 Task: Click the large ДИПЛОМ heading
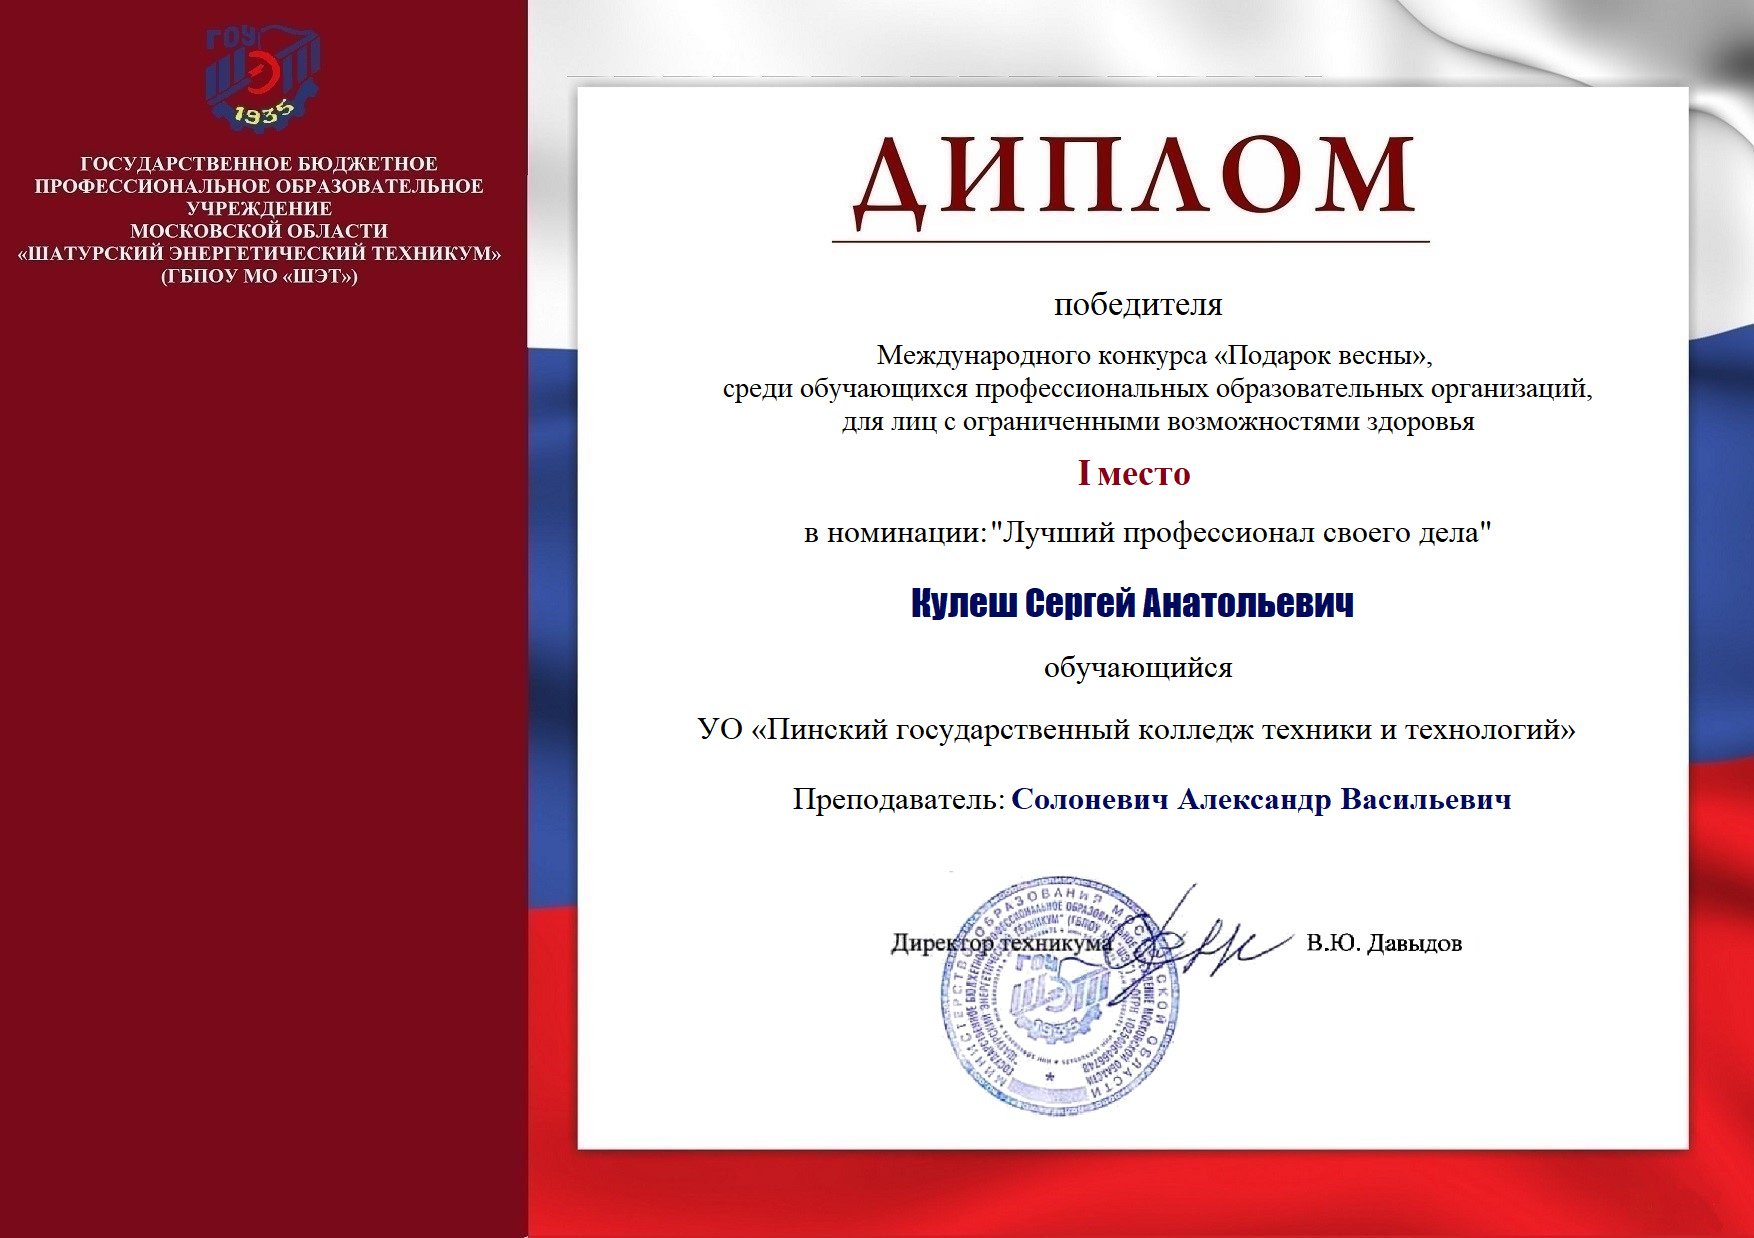(1134, 181)
